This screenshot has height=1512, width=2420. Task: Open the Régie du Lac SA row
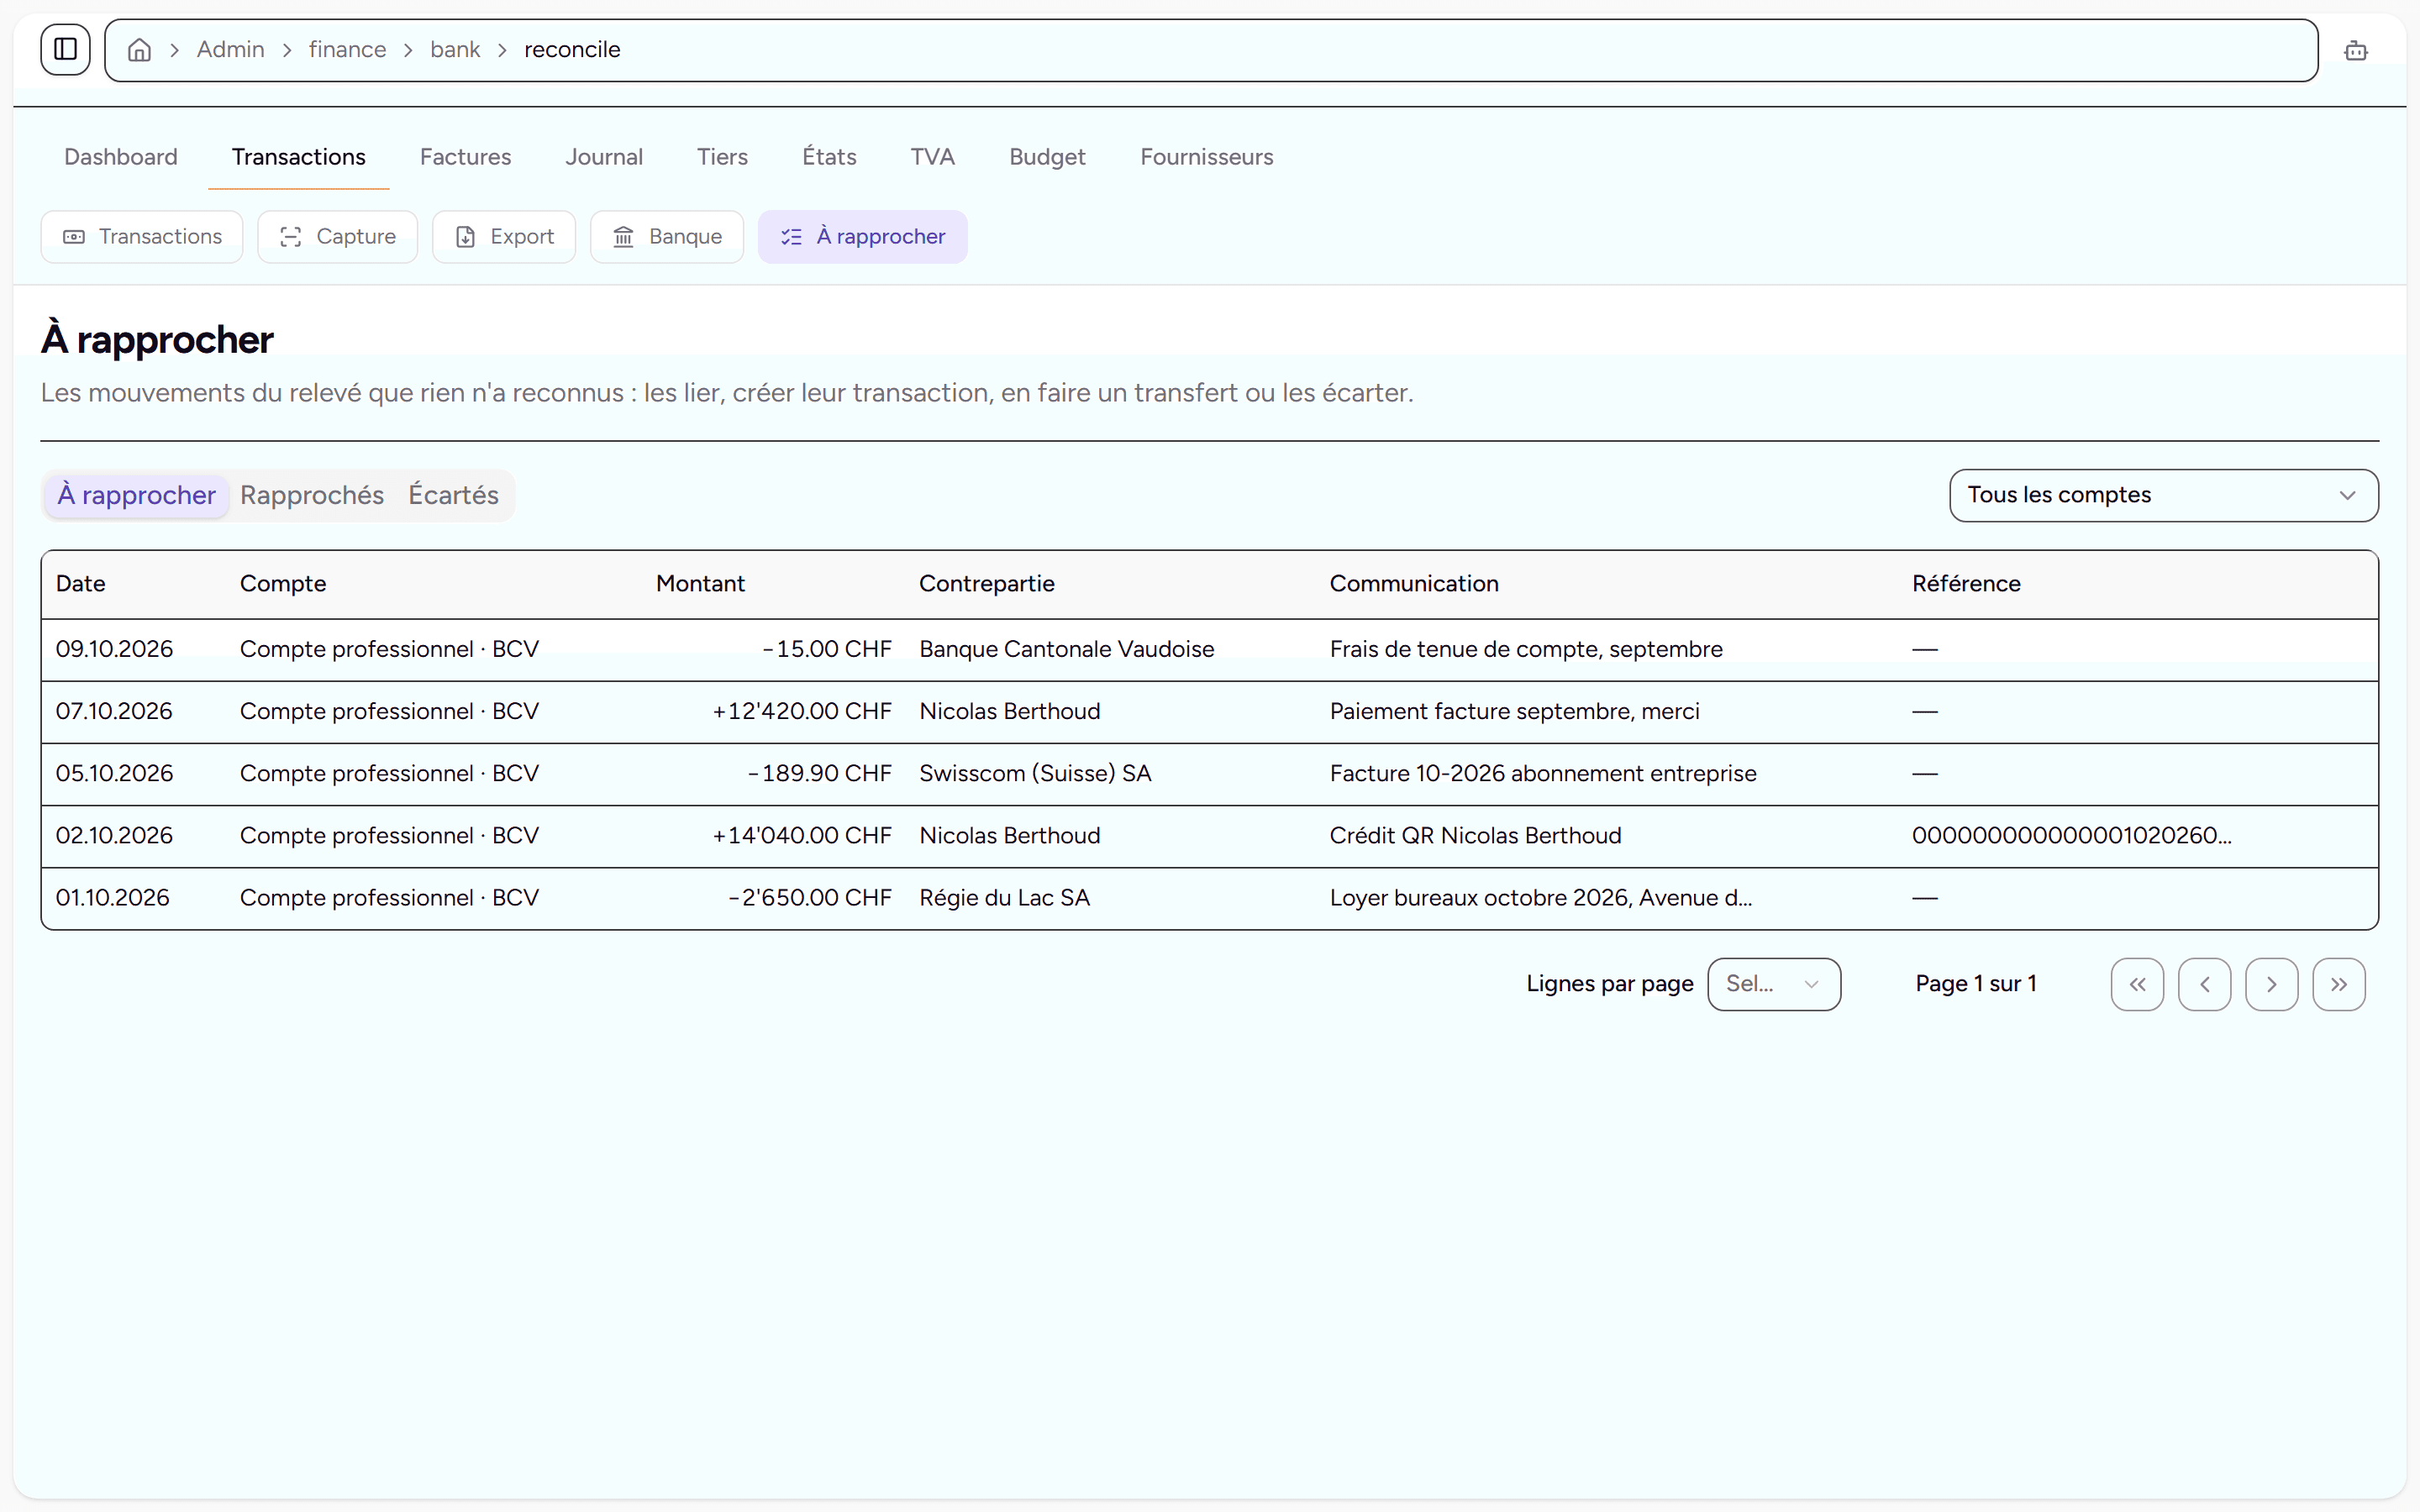pos(1210,898)
